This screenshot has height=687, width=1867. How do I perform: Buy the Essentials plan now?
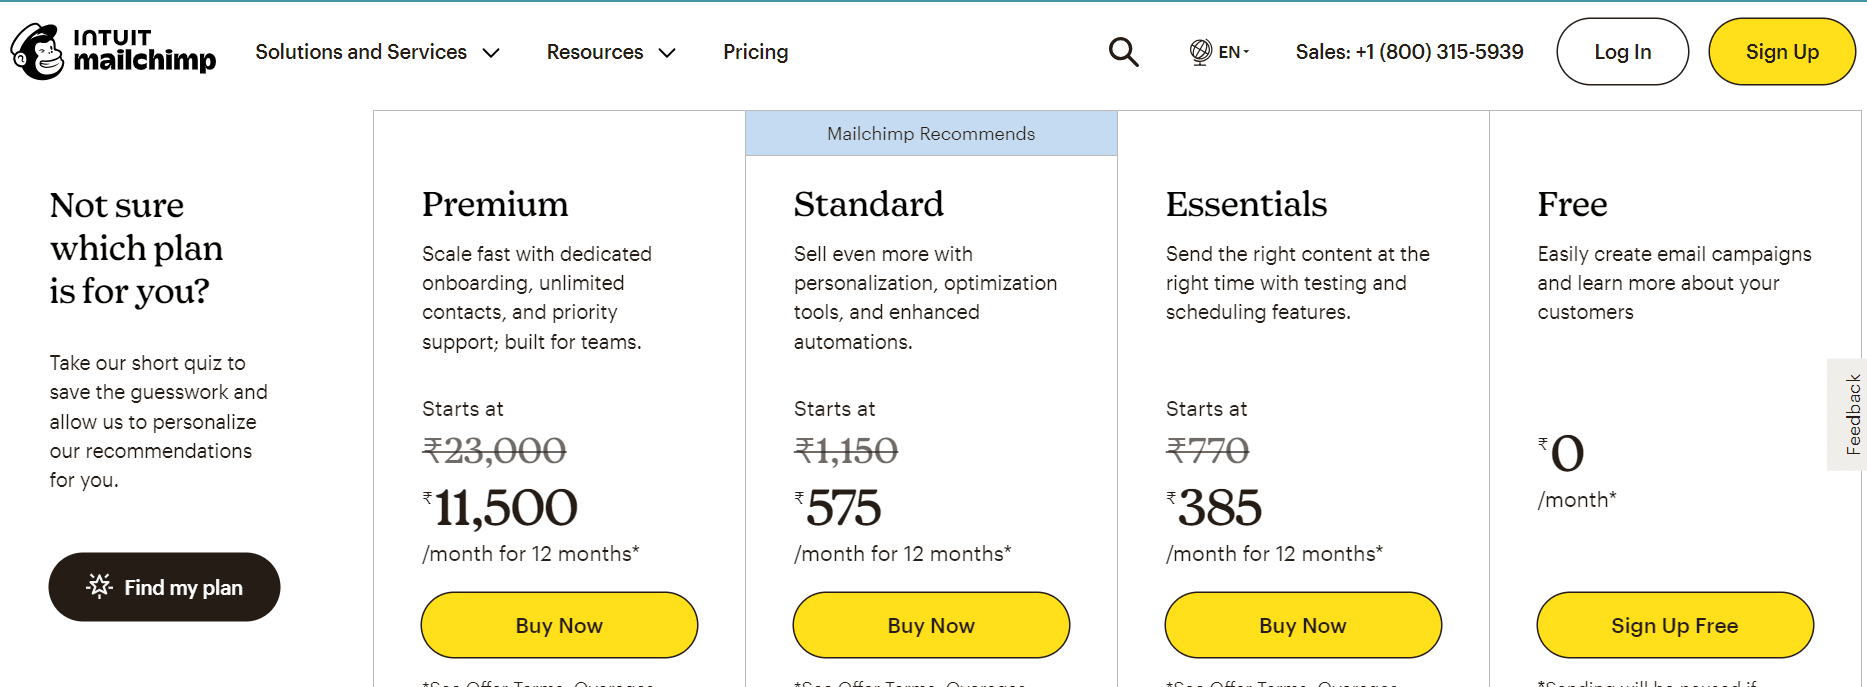[x=1303, y=625]
